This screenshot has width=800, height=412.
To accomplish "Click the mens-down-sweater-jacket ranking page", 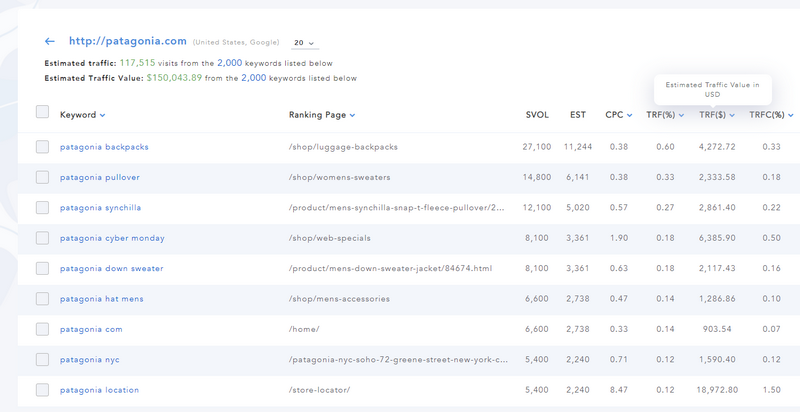I will (390, 269).
